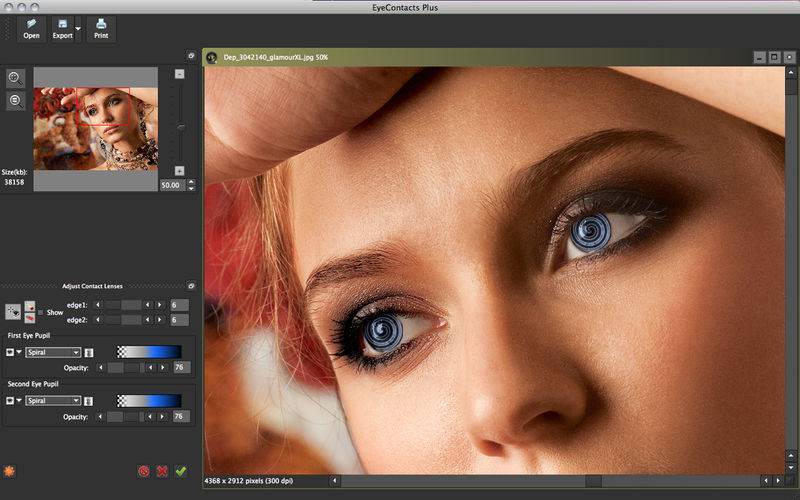This screenshot has width=800, height=500.
Task: Click the horizontal scrollbar rightmost arrow
Action: pos(778,481)
